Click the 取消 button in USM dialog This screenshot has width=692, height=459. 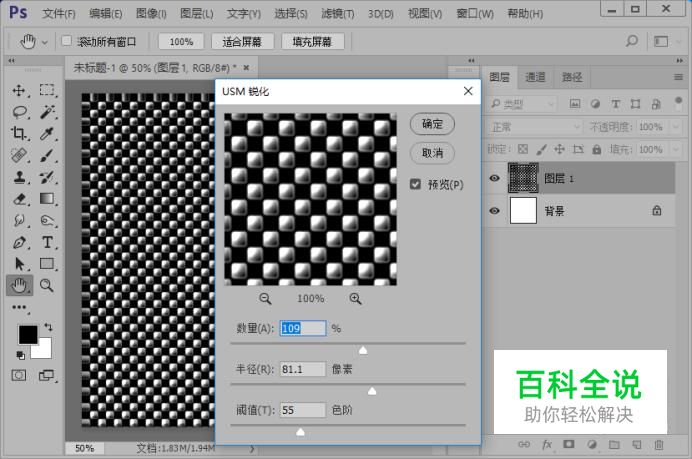coord(432,153)
